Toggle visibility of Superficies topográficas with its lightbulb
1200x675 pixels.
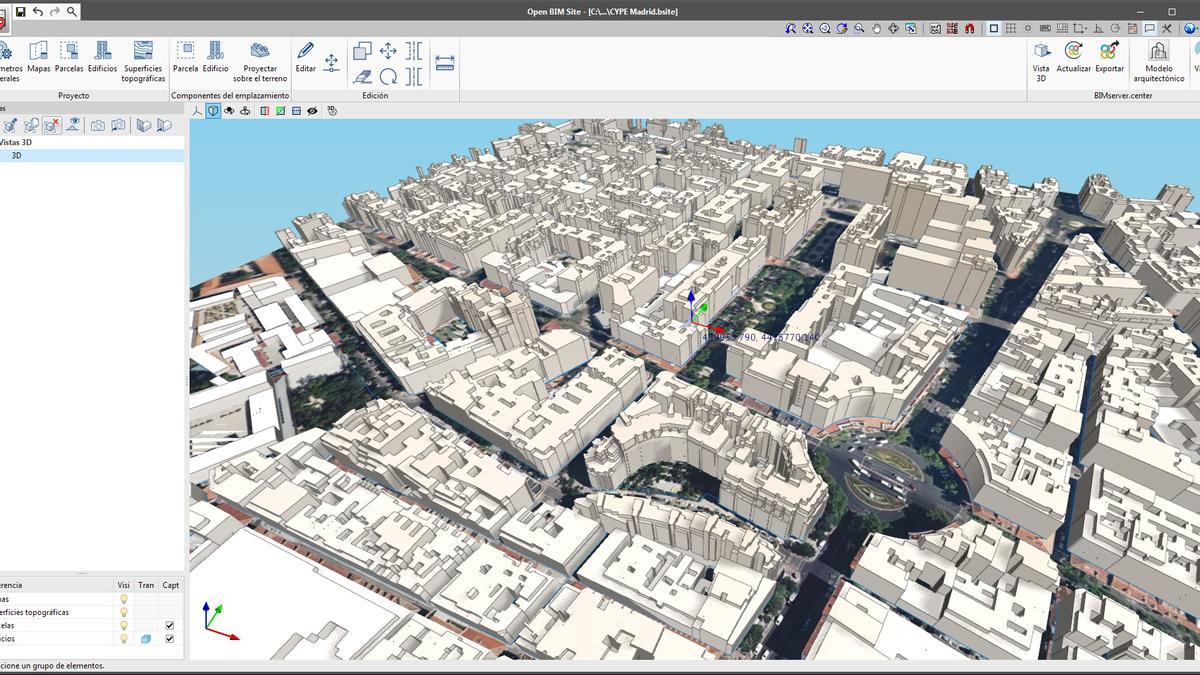(x=123, y=611)
